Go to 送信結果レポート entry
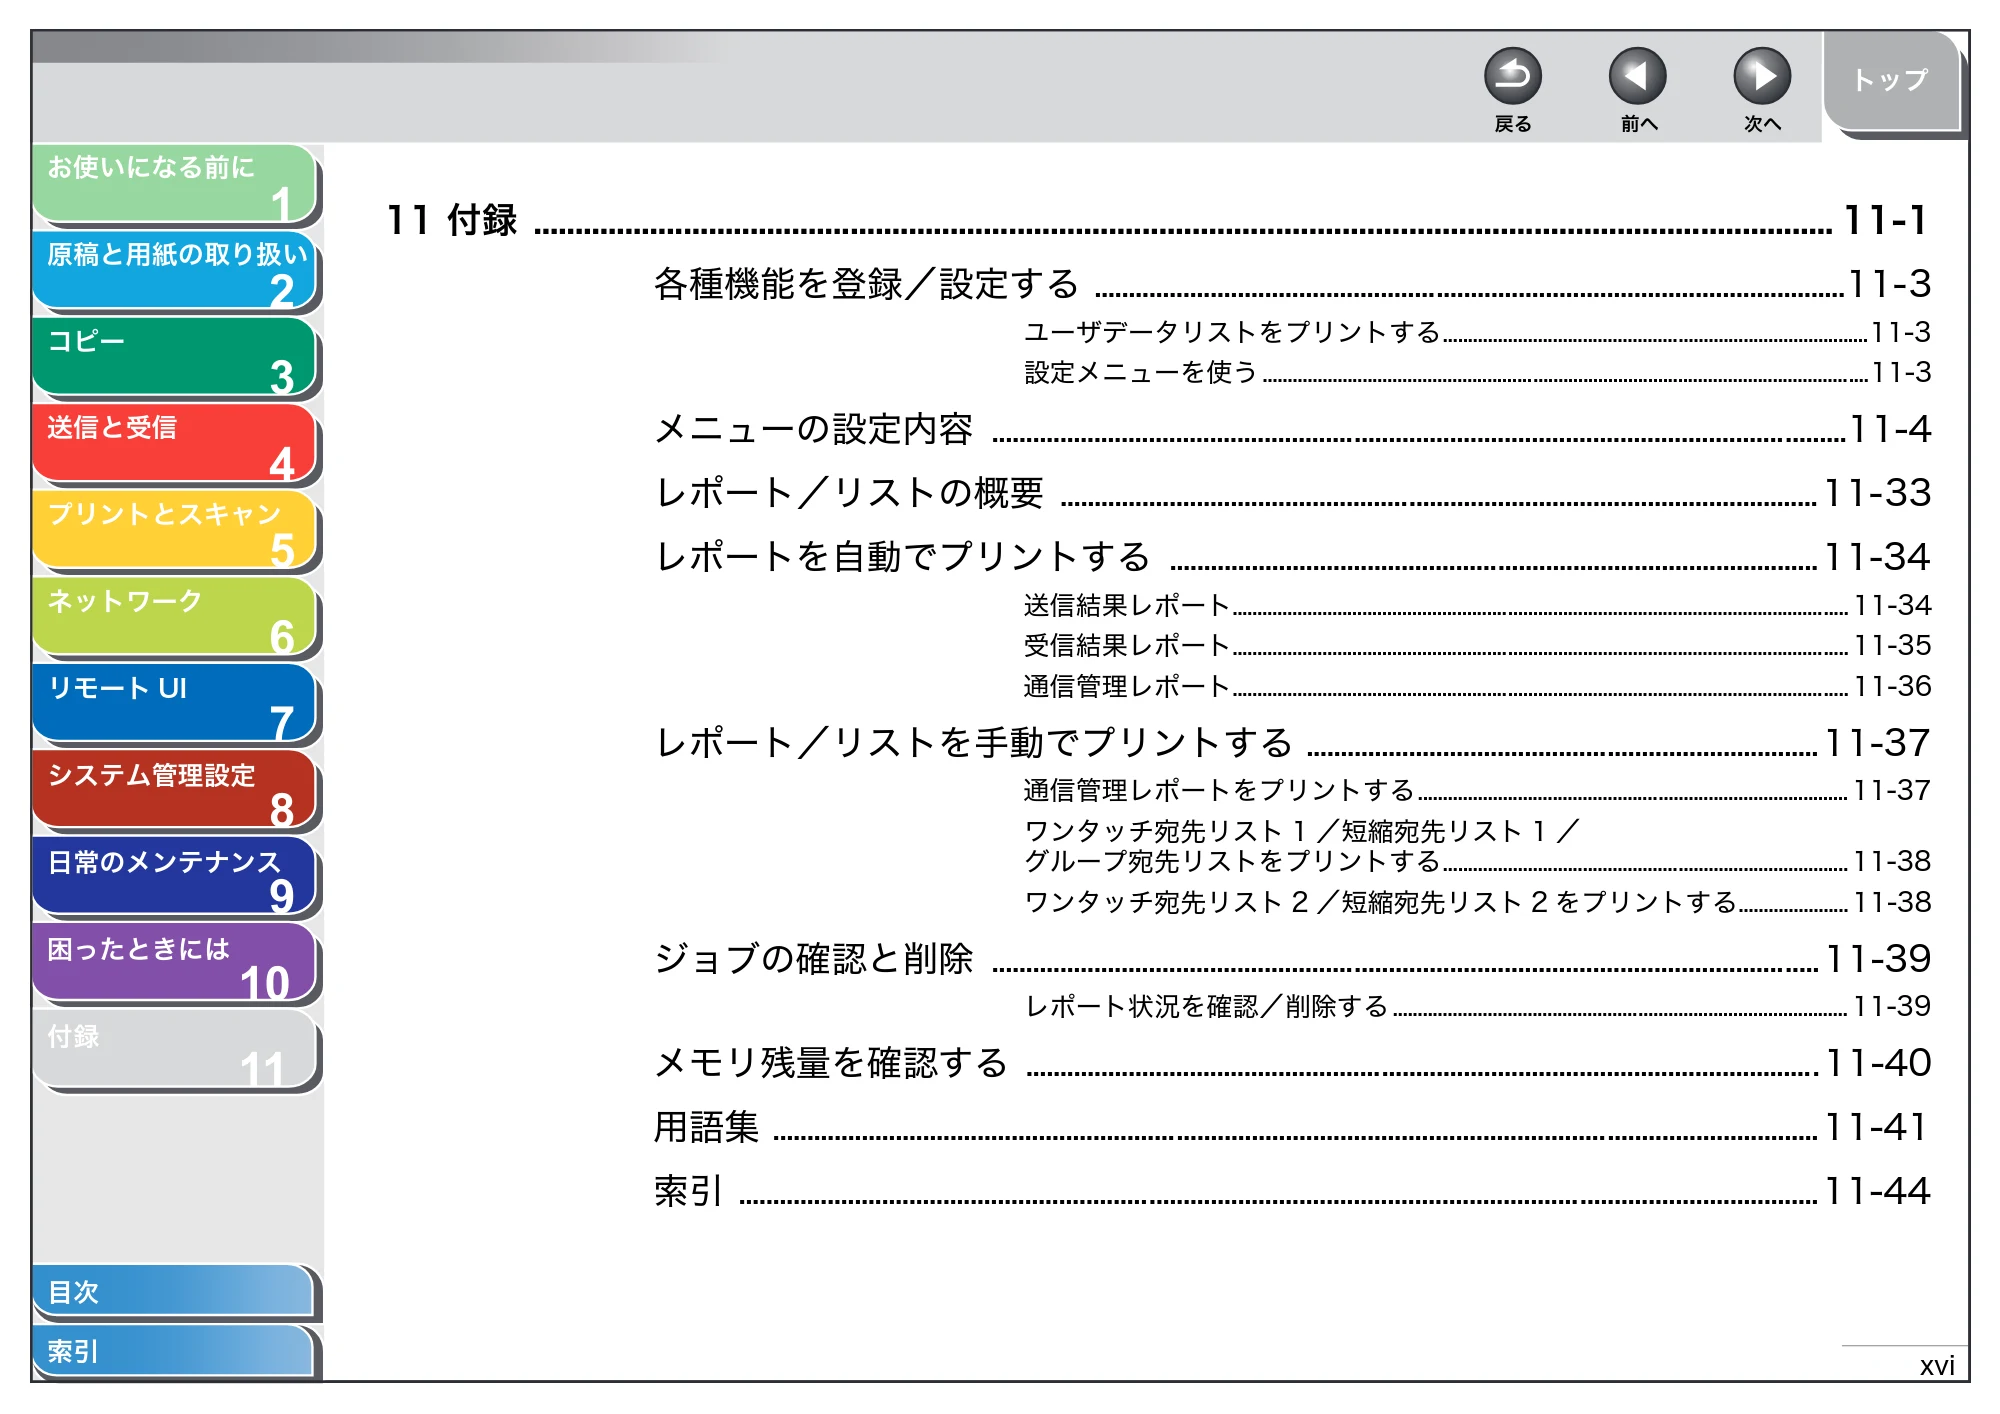The image size is (2000, 1414). click(x=1477, y=605)
